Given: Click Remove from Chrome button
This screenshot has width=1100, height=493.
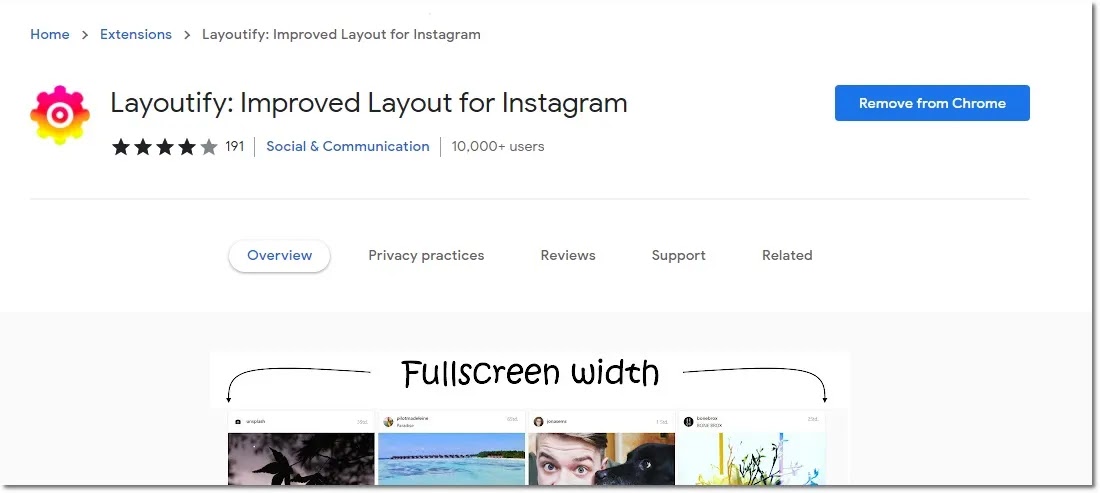Looking at the screenshot, I should (x=932, y=103).
